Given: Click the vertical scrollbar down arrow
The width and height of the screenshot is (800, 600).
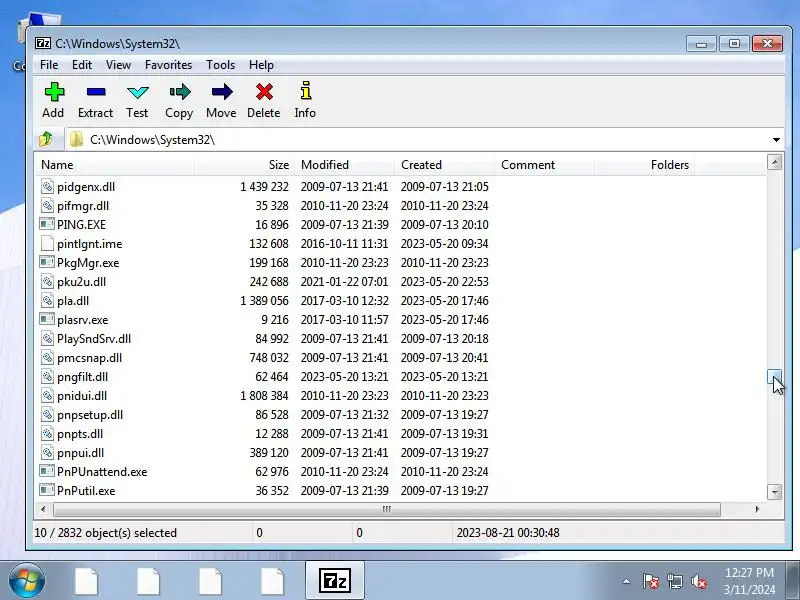Looking at the screenshot, I should point(774,492).
